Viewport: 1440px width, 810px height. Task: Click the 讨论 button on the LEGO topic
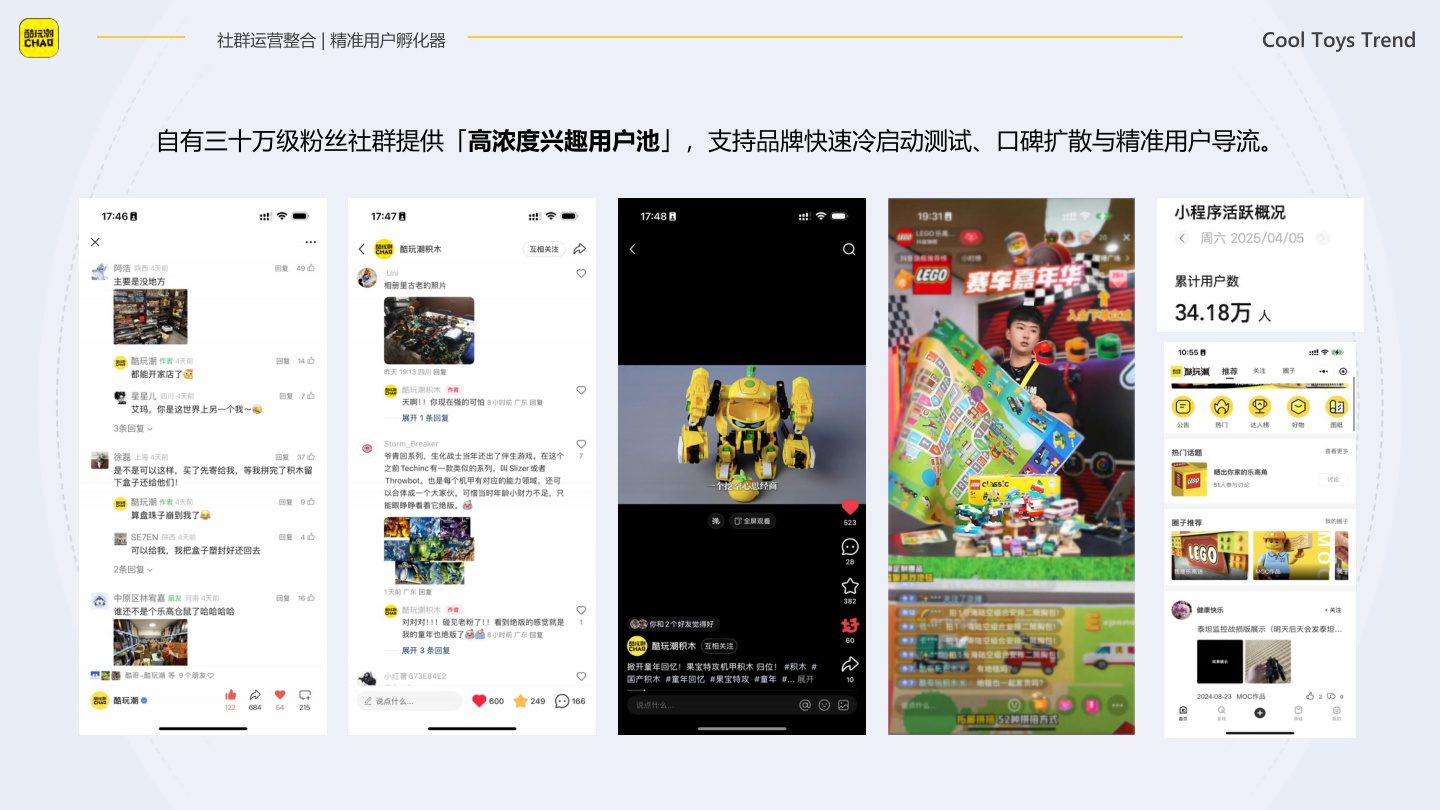tap(1333, 479)
